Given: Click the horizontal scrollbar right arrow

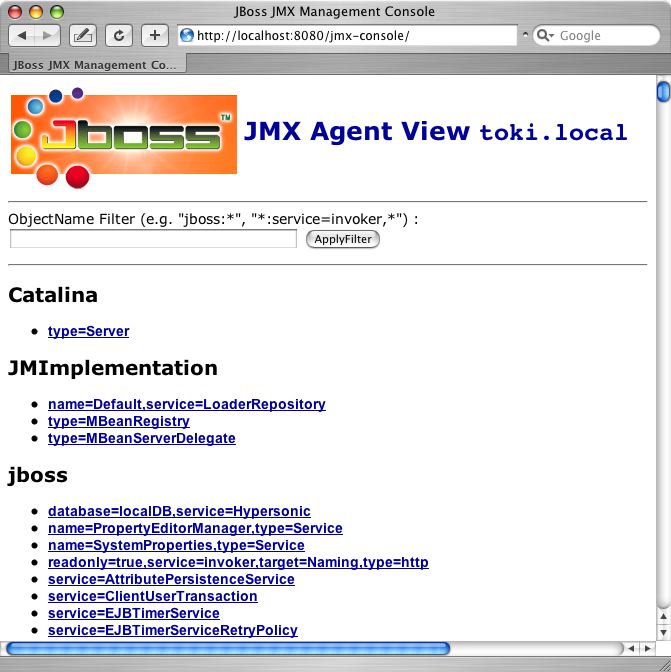Looking at the screenshot, I should (x=647, y=648).
